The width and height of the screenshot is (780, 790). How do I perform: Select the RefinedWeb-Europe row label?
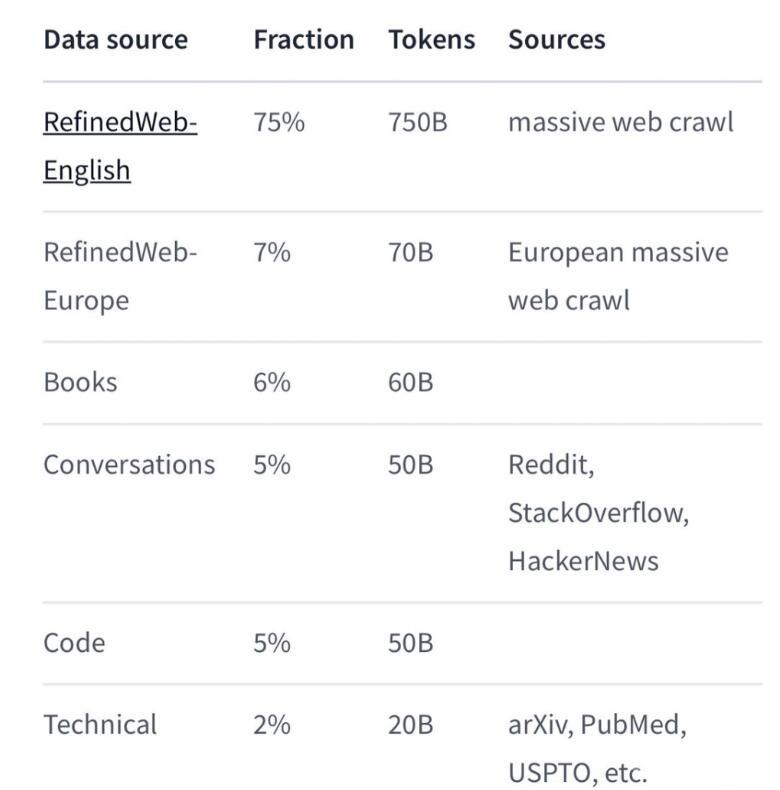tap(120, 276)
